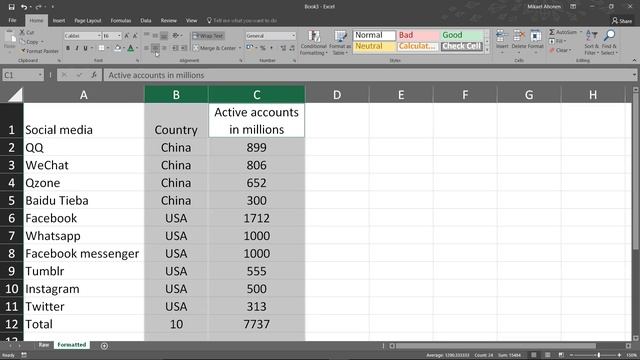Toggle Align Left for the cells
The image size is (640, 360).
click(146, 48)
